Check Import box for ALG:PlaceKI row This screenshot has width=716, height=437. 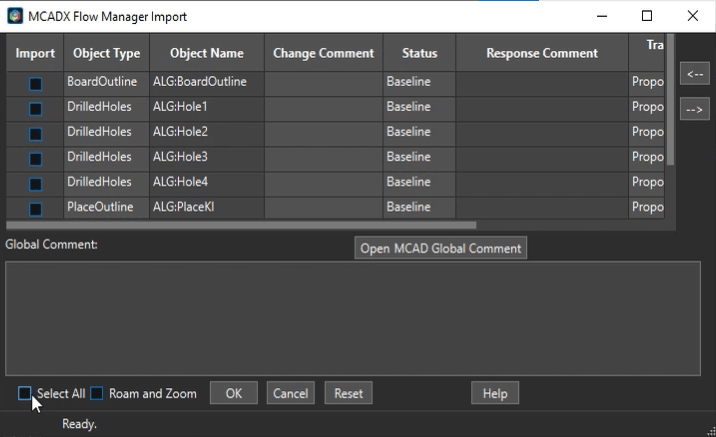35,209
